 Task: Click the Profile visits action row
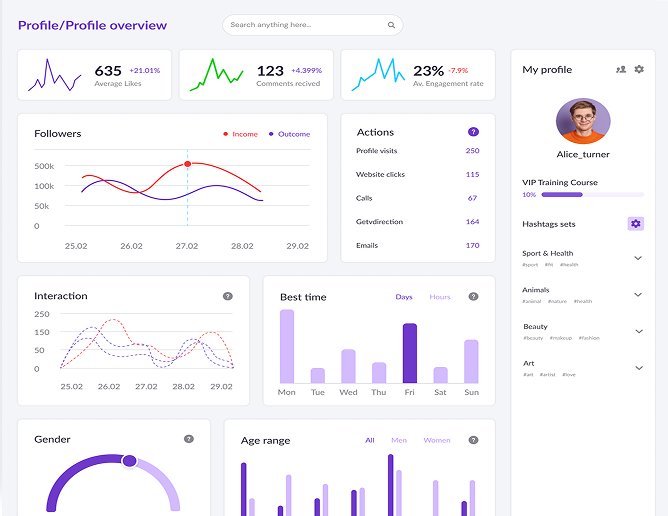click(x=417, y=151)
